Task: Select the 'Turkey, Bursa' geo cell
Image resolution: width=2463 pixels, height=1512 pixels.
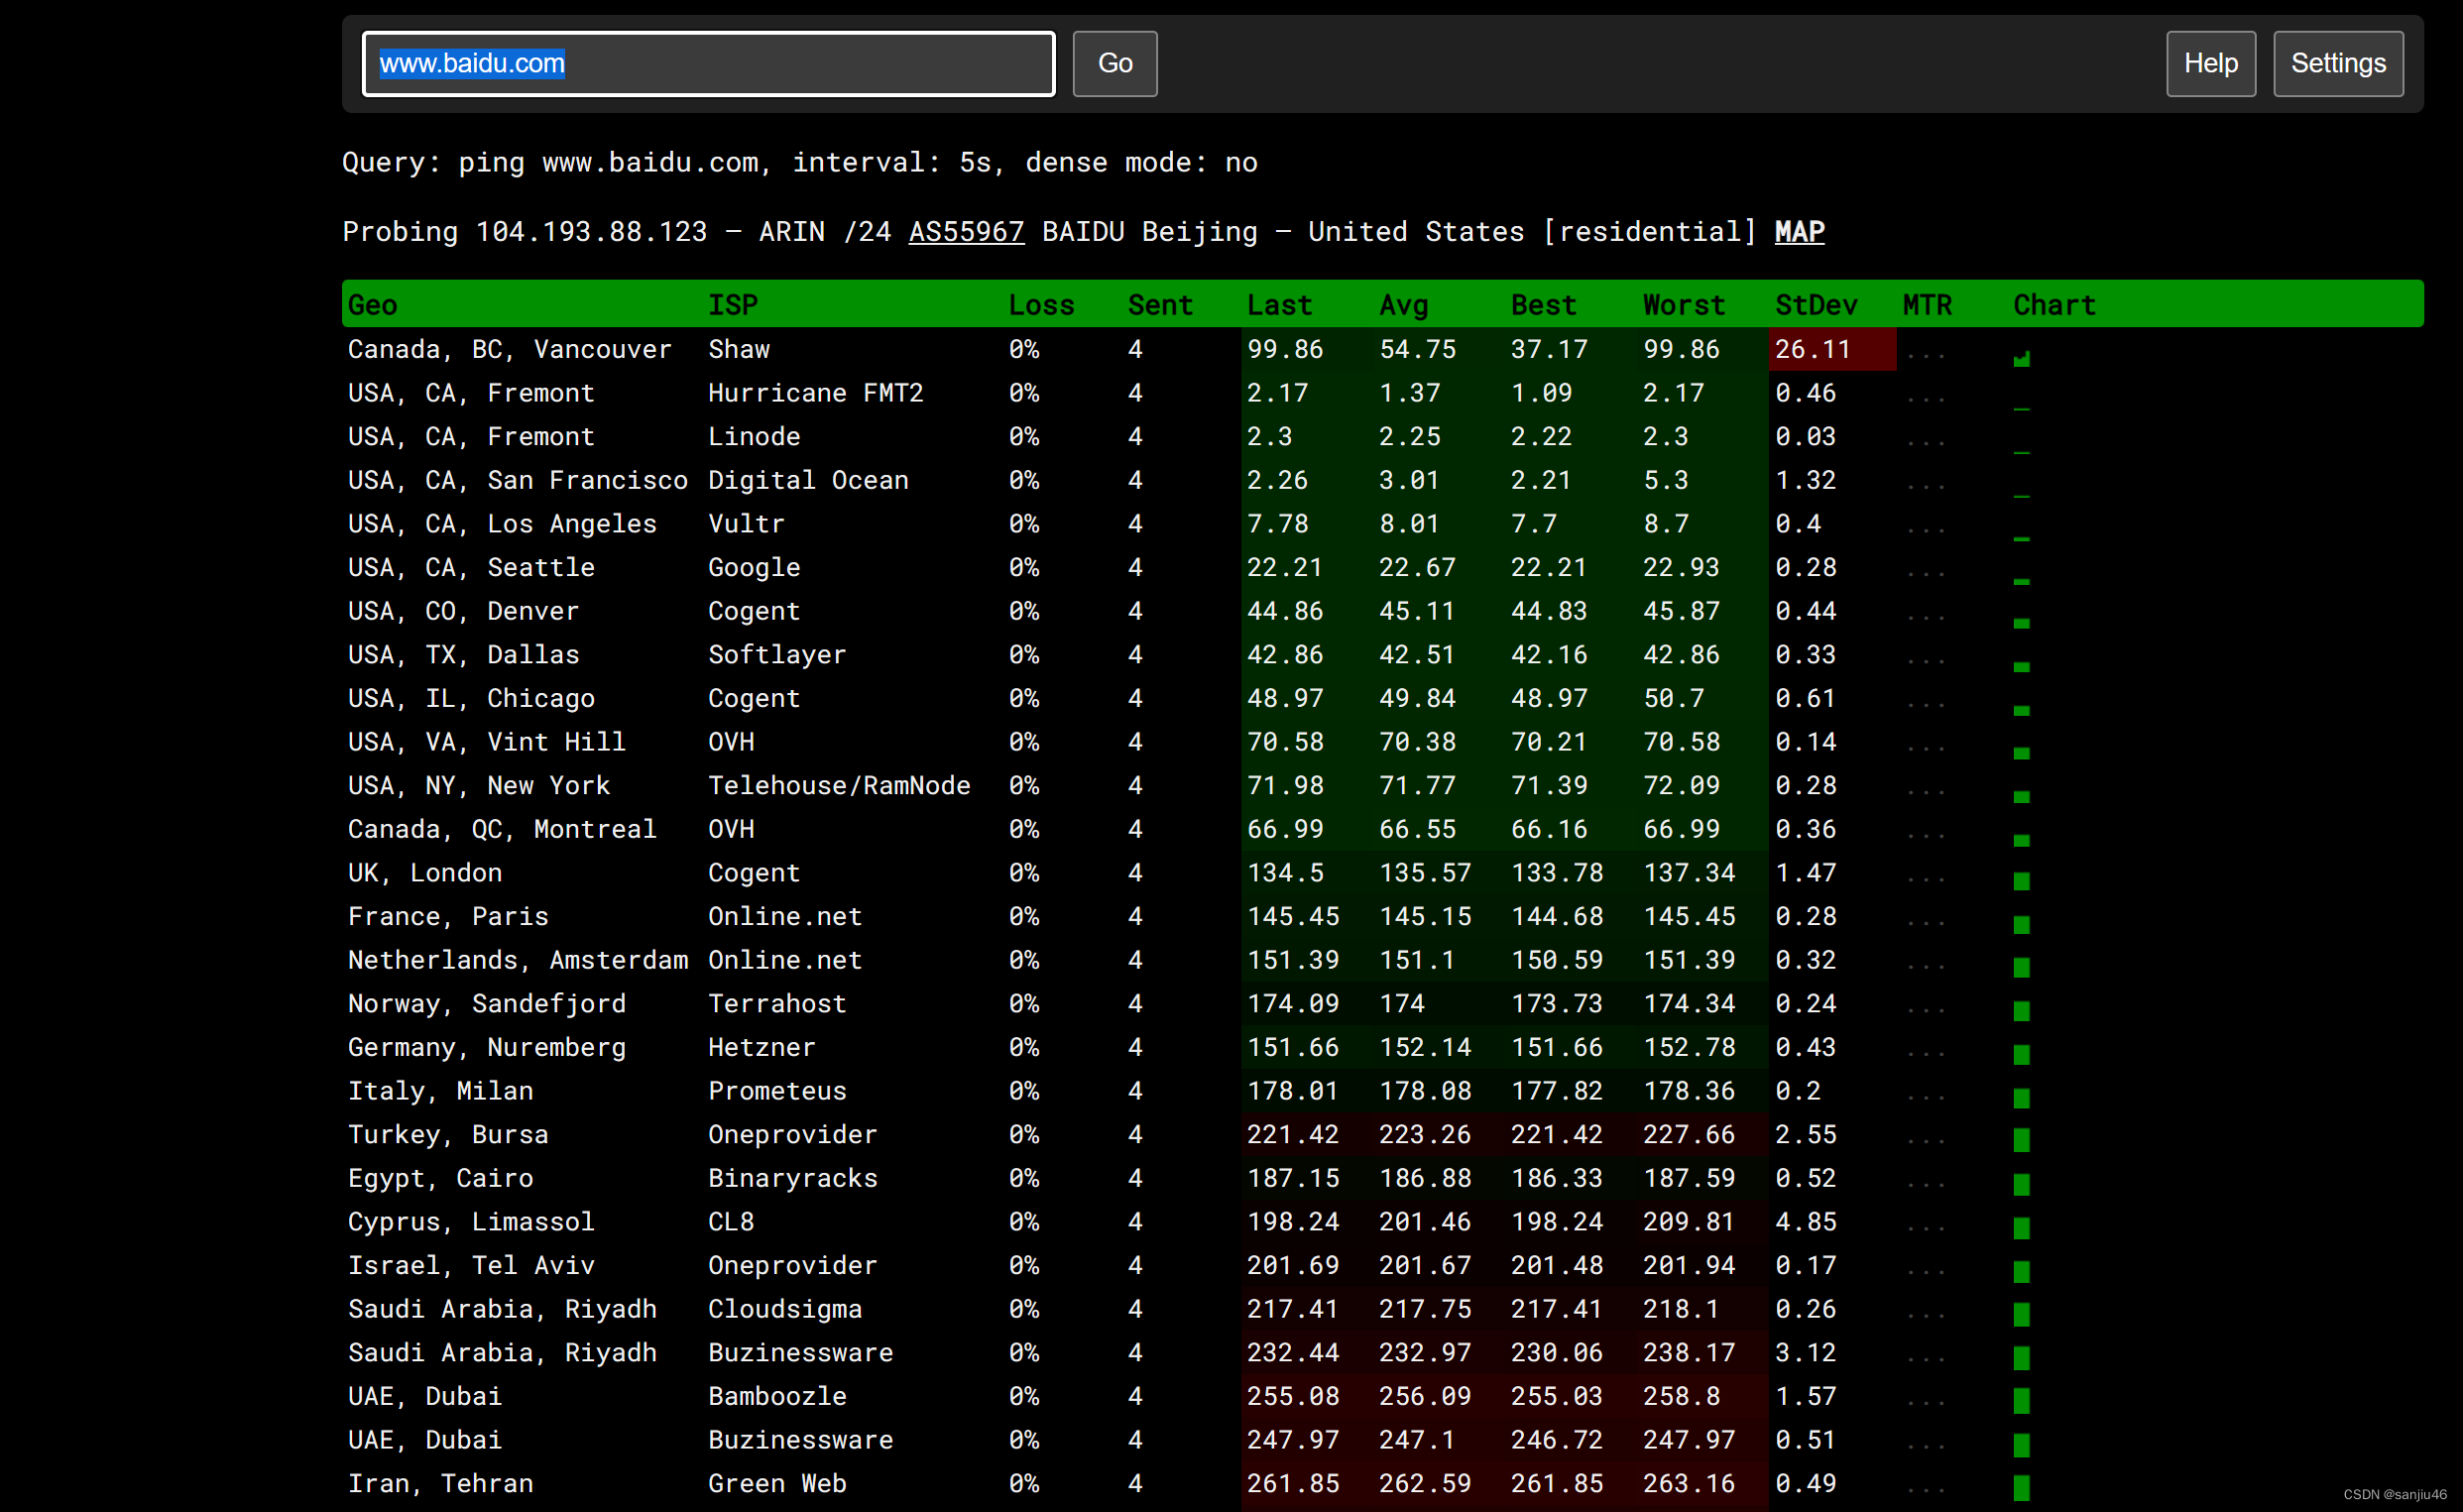Action: (x=448, y=1134)
